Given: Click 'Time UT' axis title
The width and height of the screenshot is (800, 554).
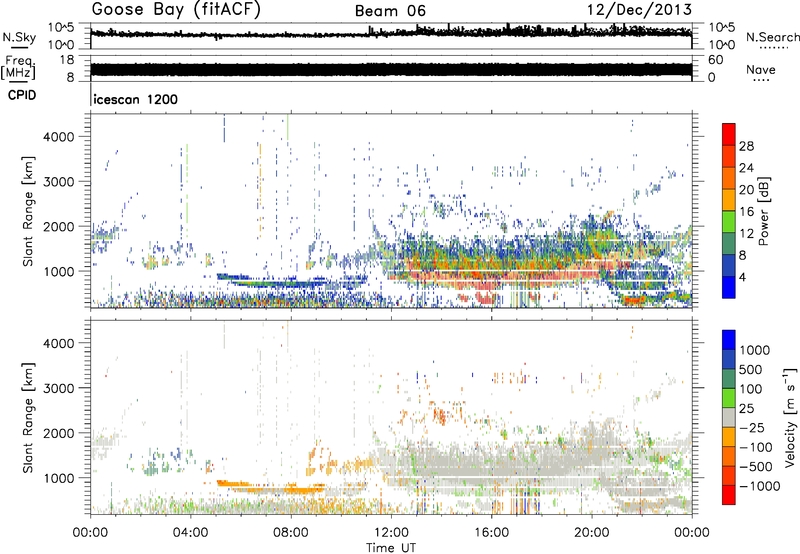Looking at the screenshot, I should pyautogui.click(x=391, y=548).
